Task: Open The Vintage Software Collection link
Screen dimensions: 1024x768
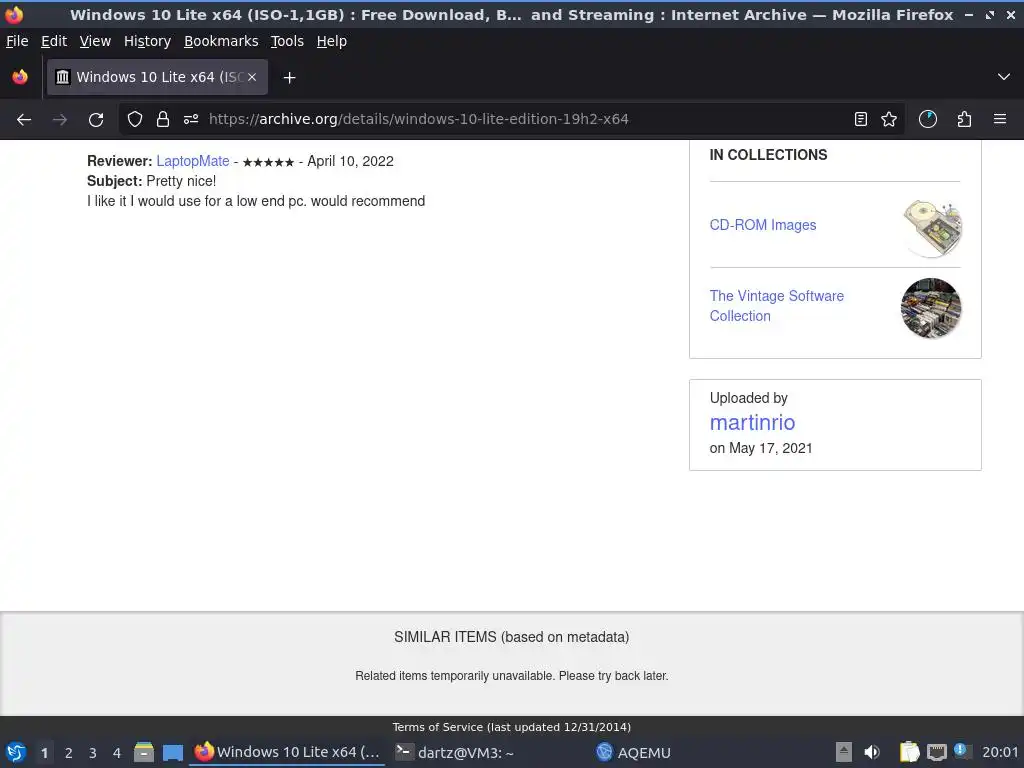Action: tap(776, 306)
